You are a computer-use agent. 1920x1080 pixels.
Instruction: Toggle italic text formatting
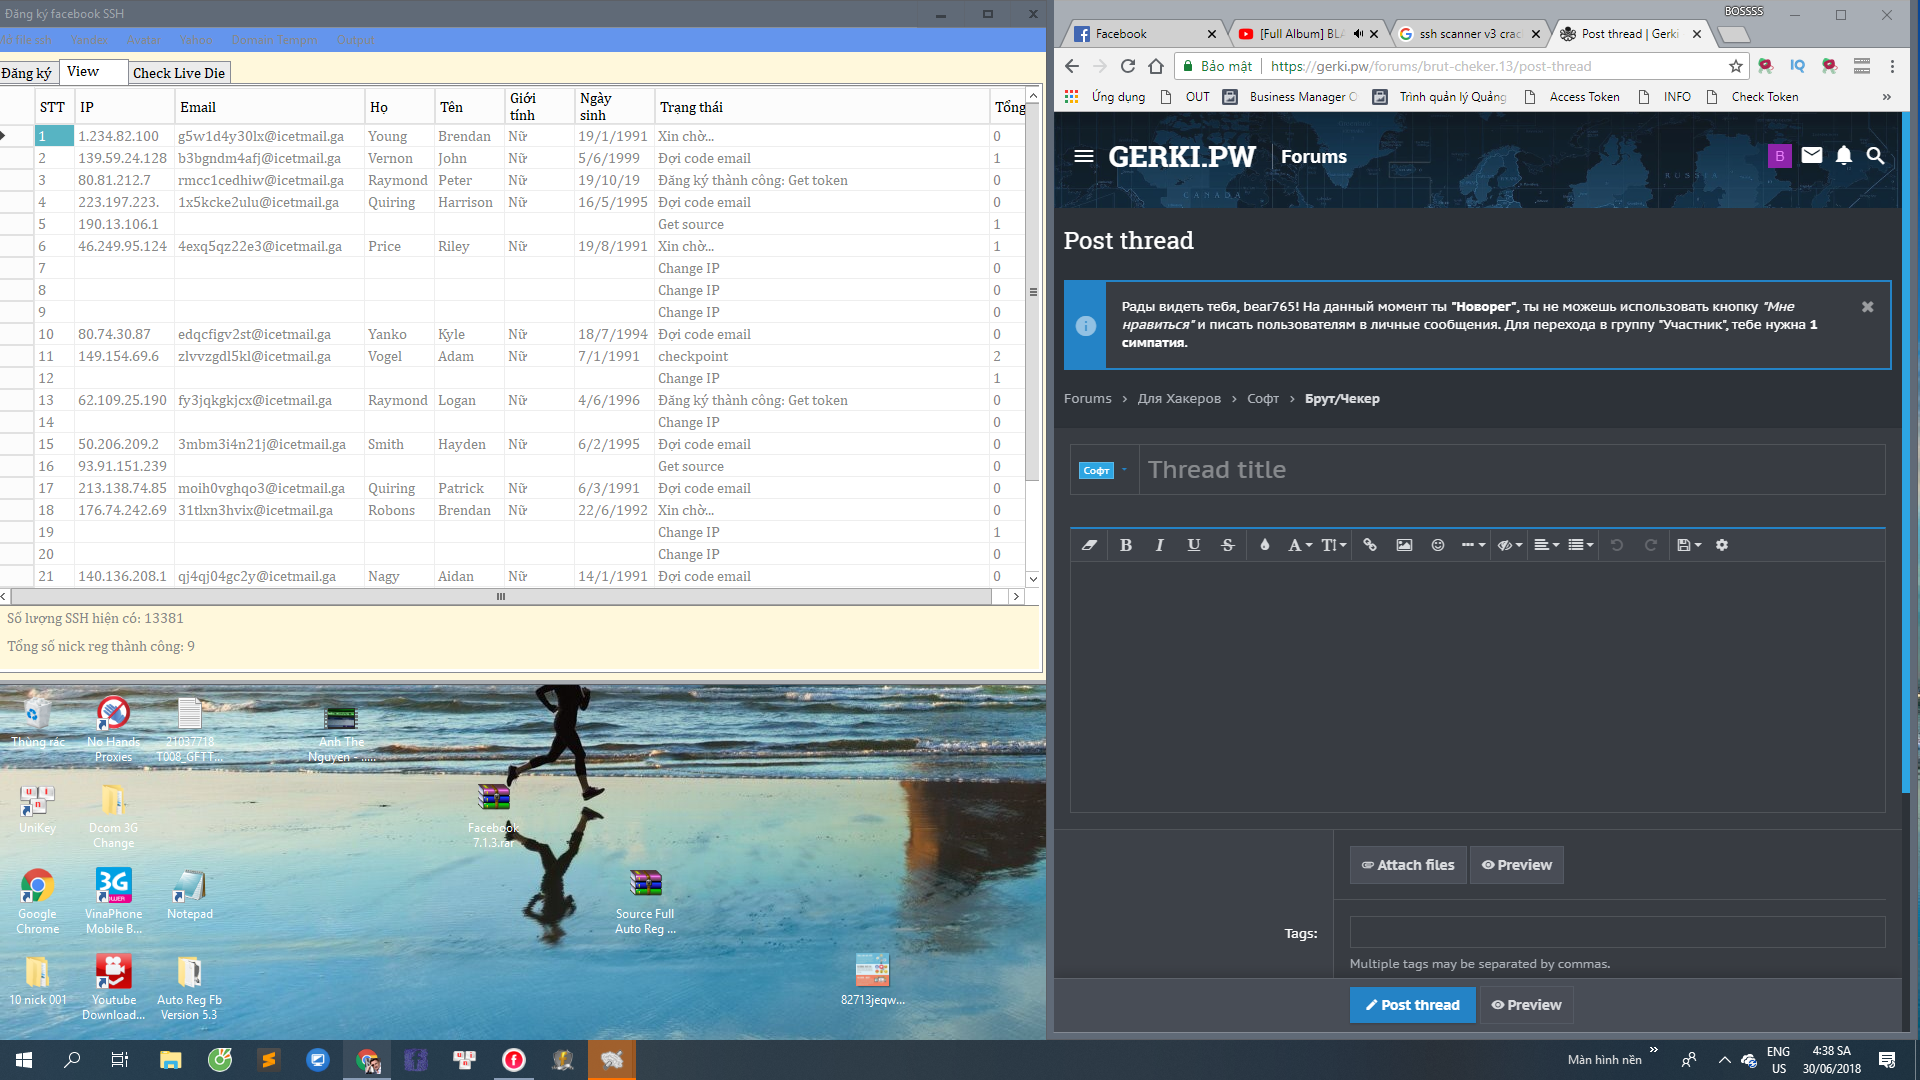click(1160, 545)
